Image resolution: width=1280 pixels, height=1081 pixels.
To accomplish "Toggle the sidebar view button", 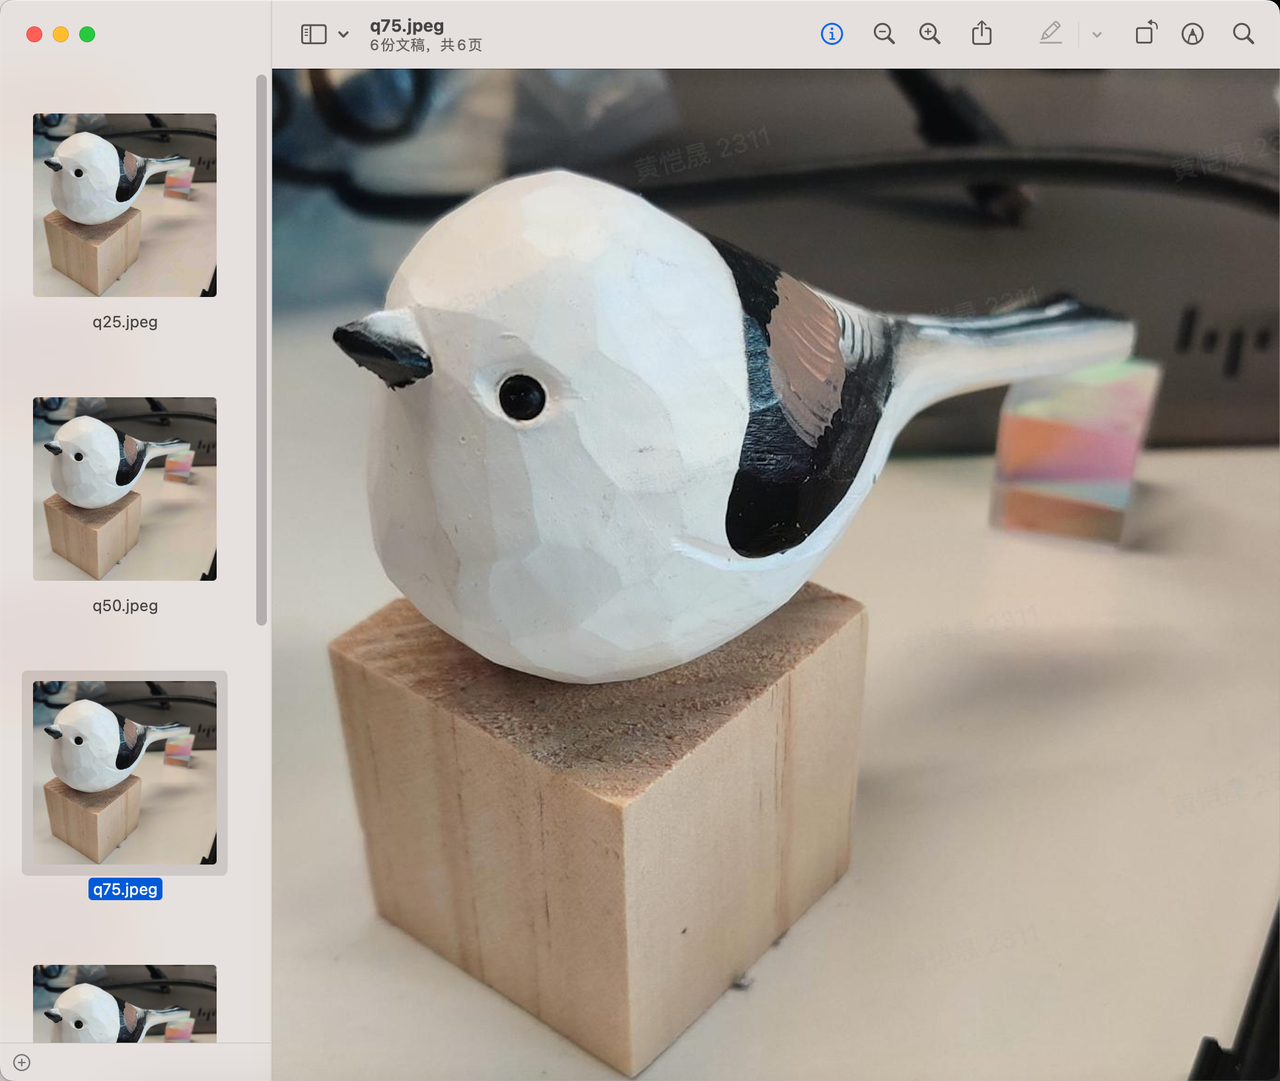I will point(313,34).
